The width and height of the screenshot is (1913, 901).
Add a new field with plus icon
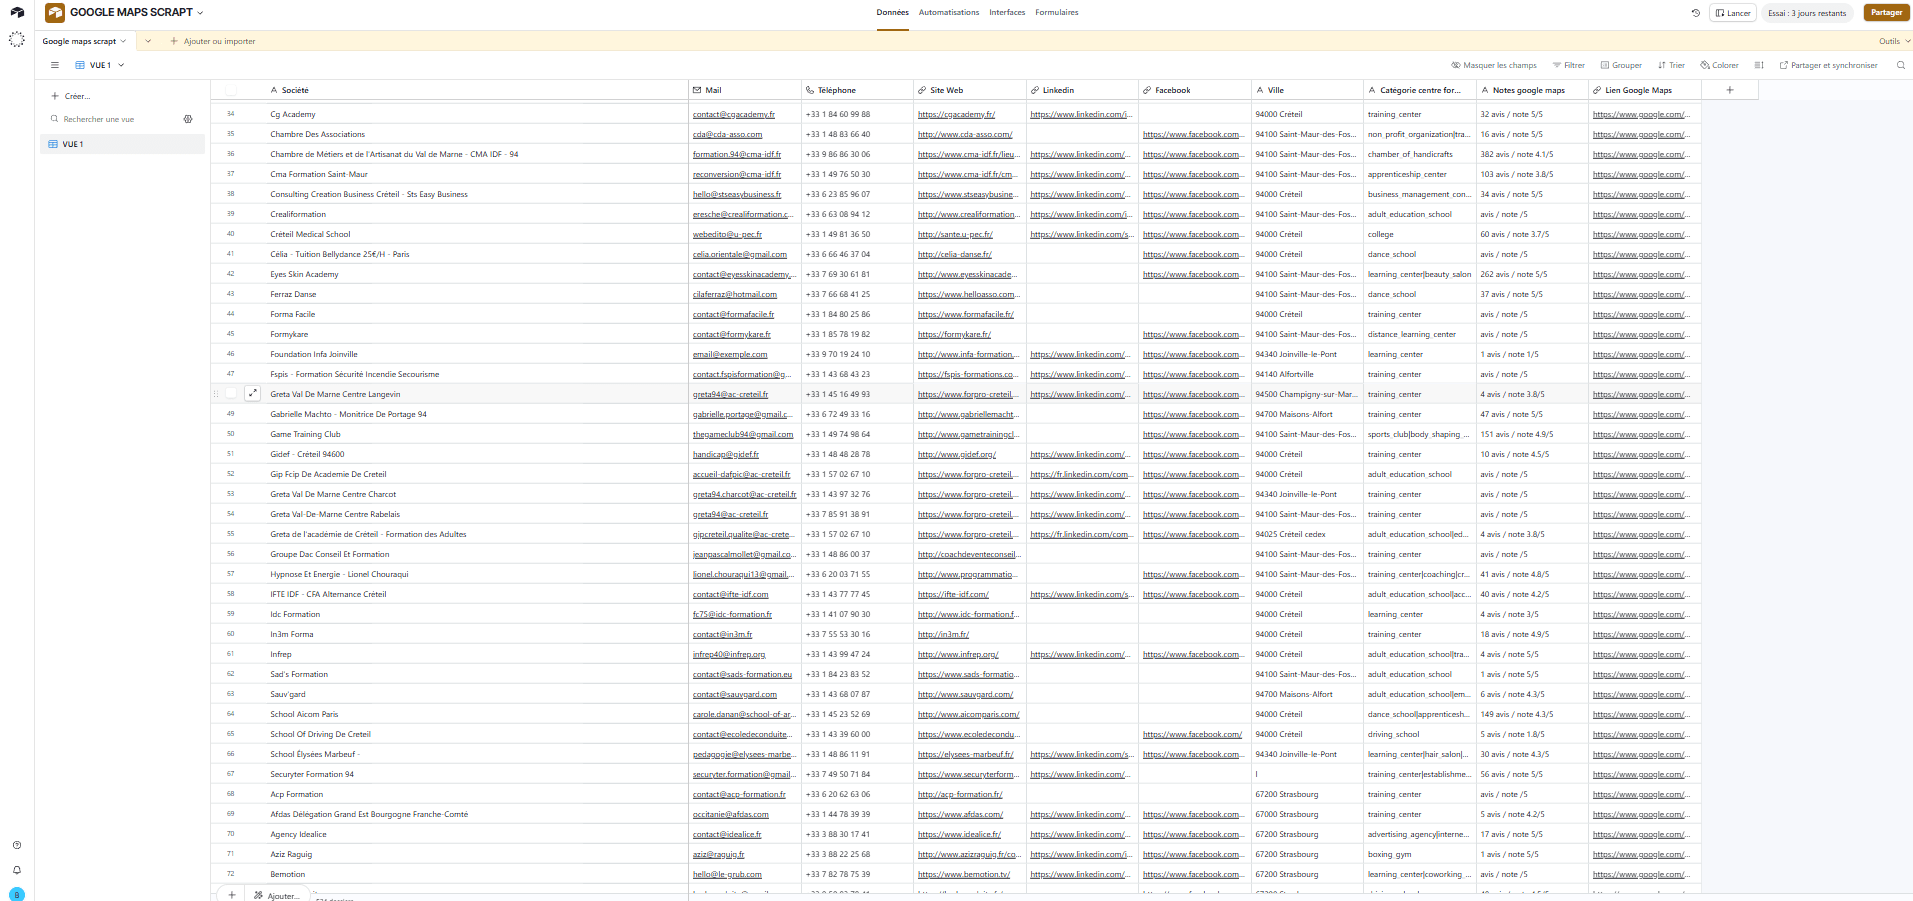[x=1730, y=90]
